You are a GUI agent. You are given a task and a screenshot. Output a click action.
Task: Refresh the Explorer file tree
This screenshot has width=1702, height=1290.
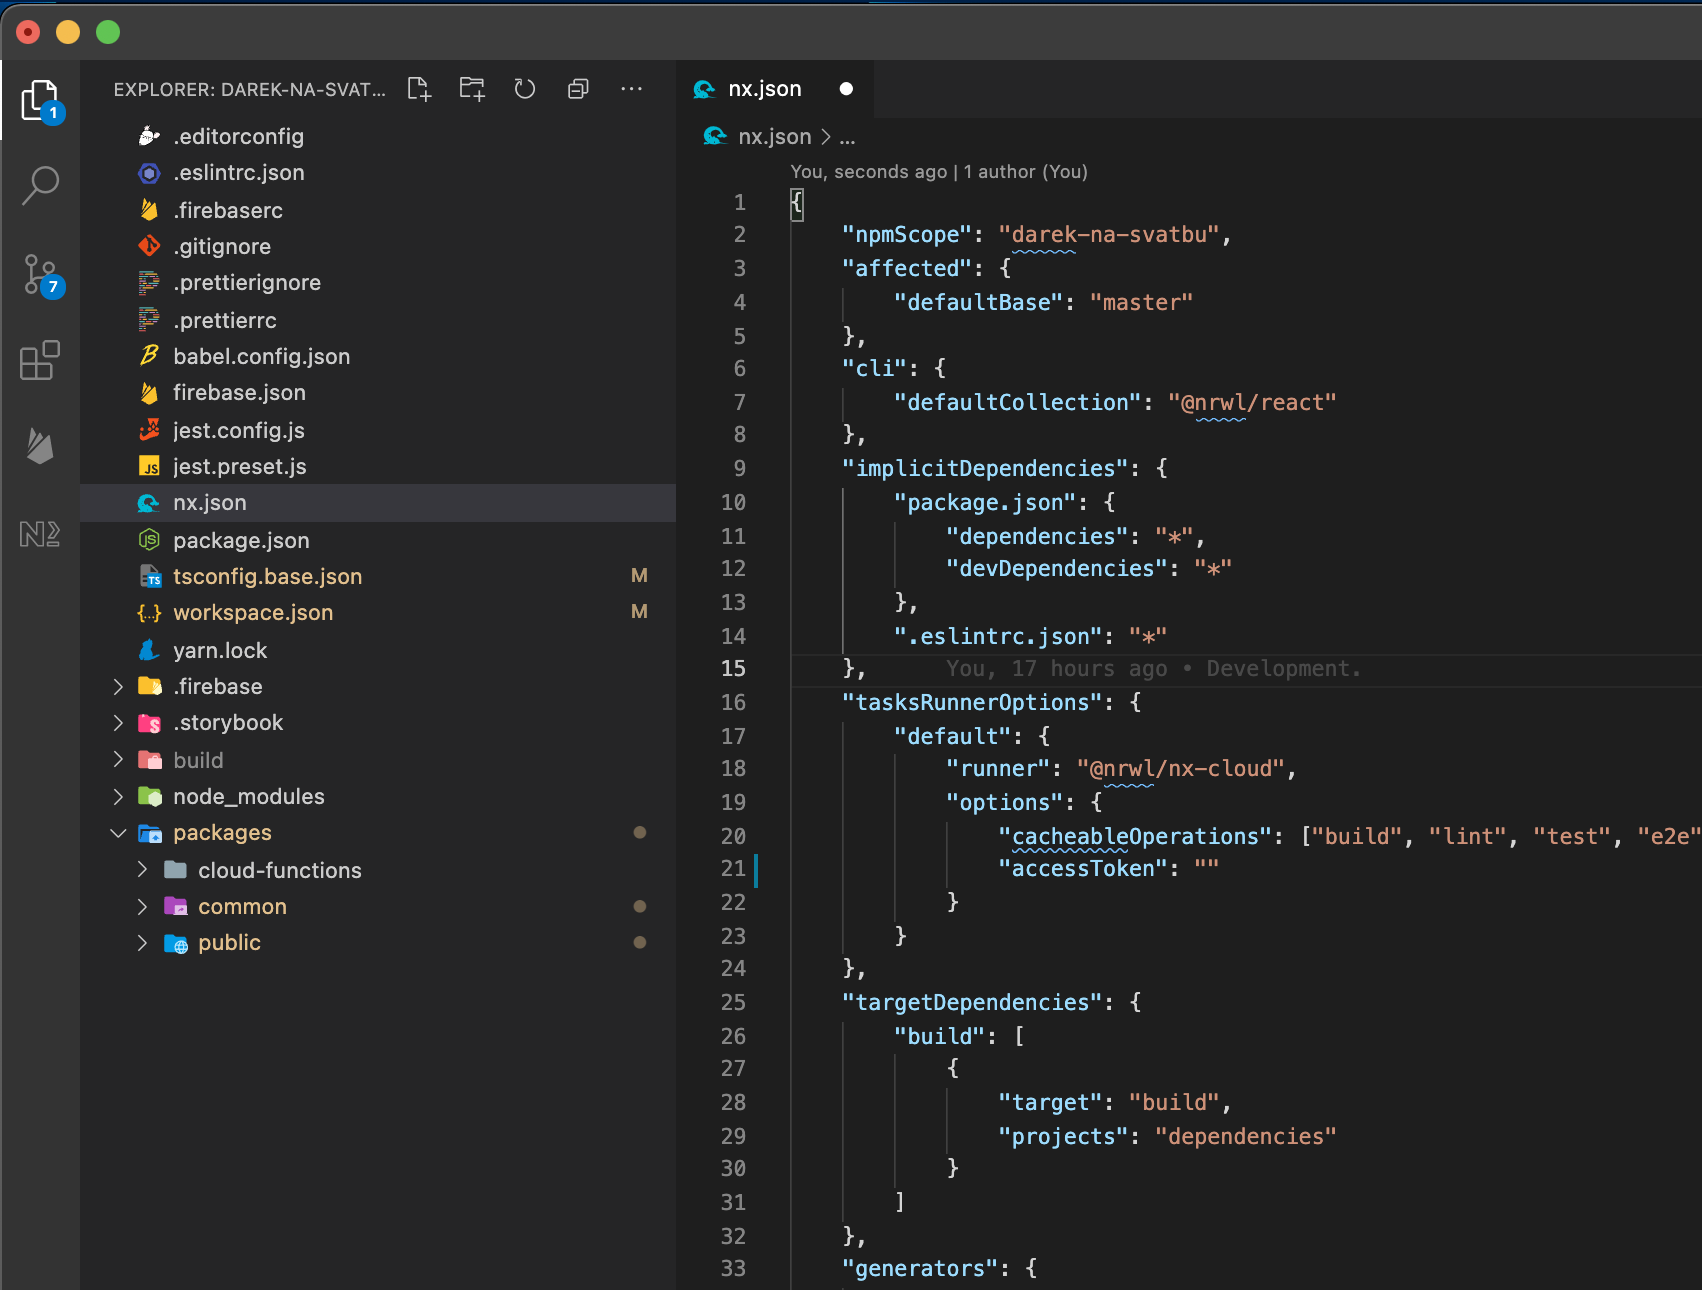coord(525,89)
